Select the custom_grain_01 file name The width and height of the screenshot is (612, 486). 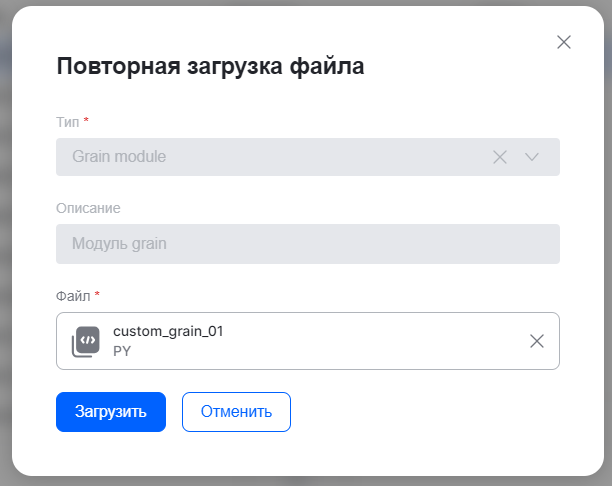(167, 331)
